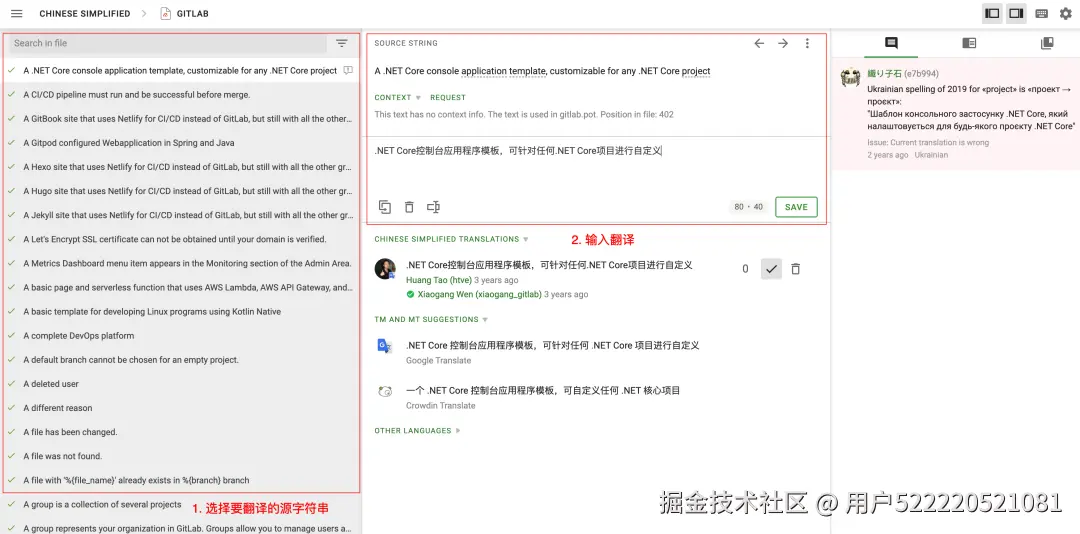The image size is (1080, 534).
Task: Select 'A Let's Encrypt SSL certificate' string
Action: pyautogui.click(x=180, y=239)
